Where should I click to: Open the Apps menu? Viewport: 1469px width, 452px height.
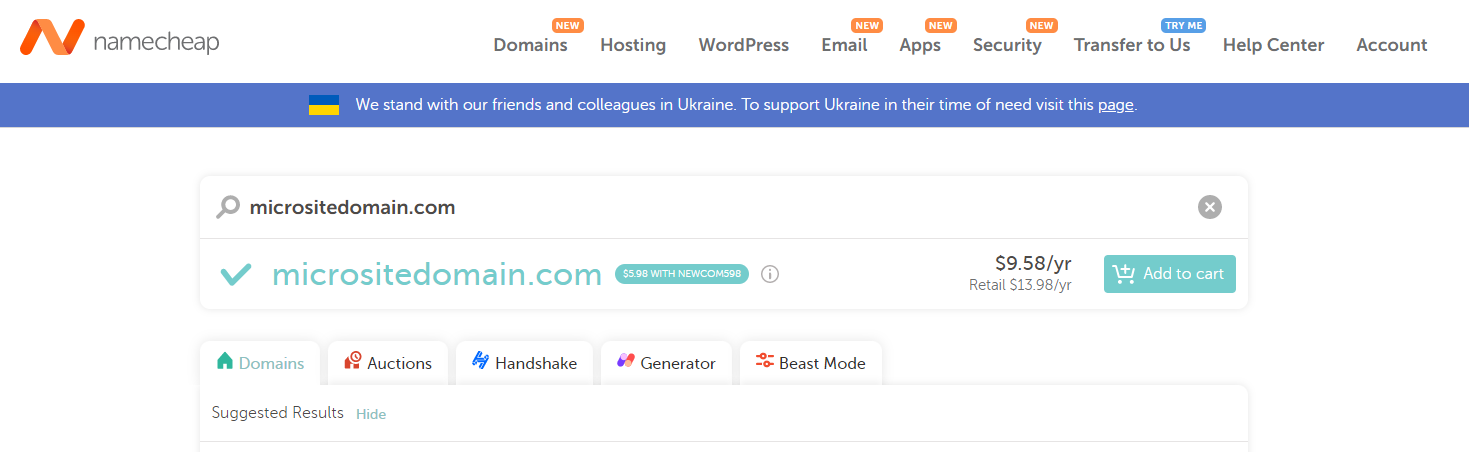pyautogui.click(x=920, y=45)
